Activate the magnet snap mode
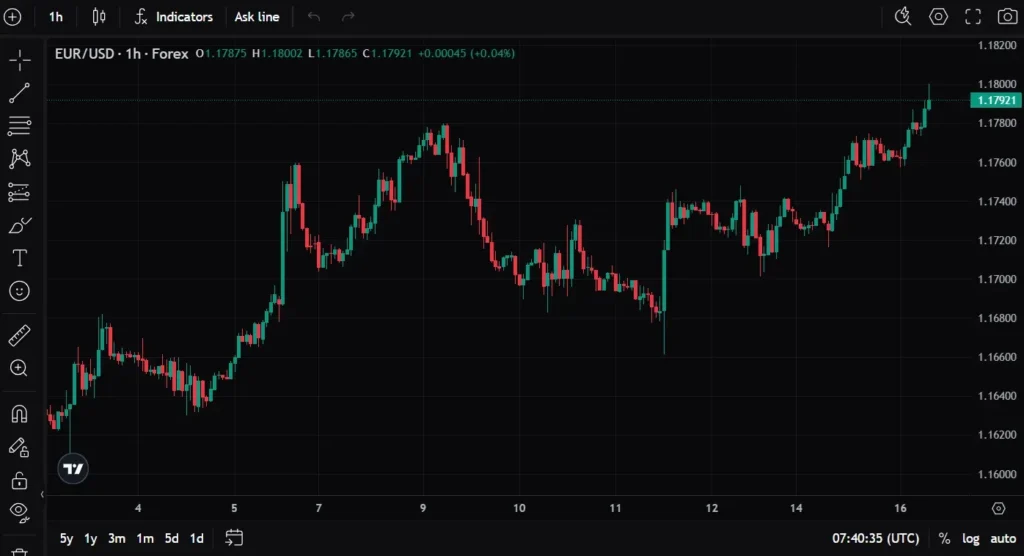This screenshot has width=1024, height=556. click(x=19, y=412)
